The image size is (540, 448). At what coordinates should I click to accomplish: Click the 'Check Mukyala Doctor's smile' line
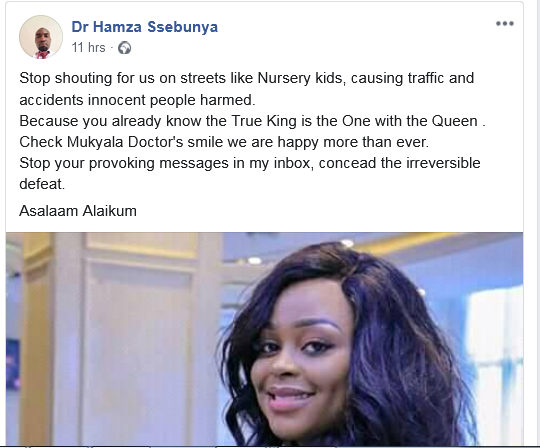point(224,142)
